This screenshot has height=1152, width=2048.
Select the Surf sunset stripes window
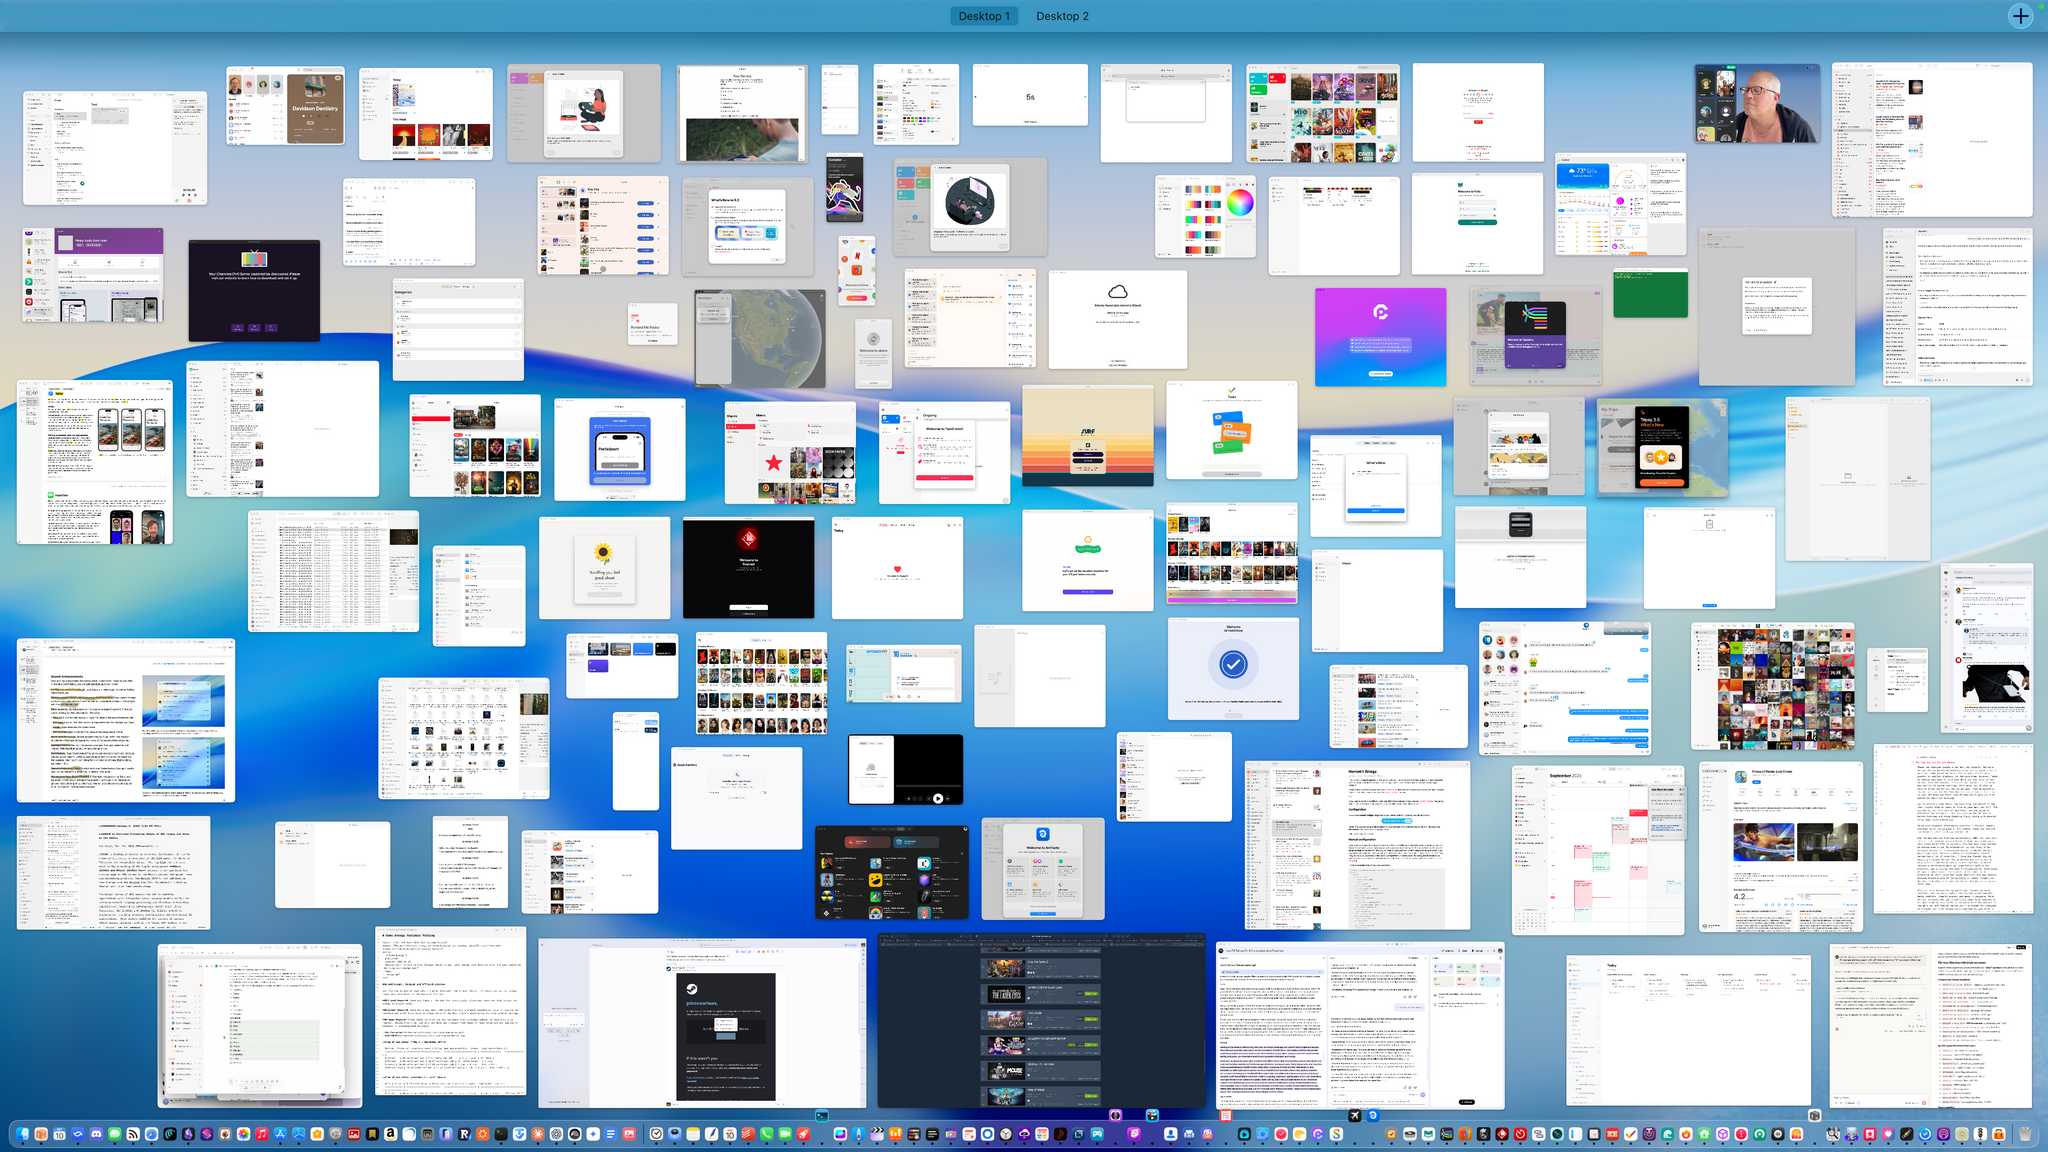pyautogui.click(x=1087, y=435)
